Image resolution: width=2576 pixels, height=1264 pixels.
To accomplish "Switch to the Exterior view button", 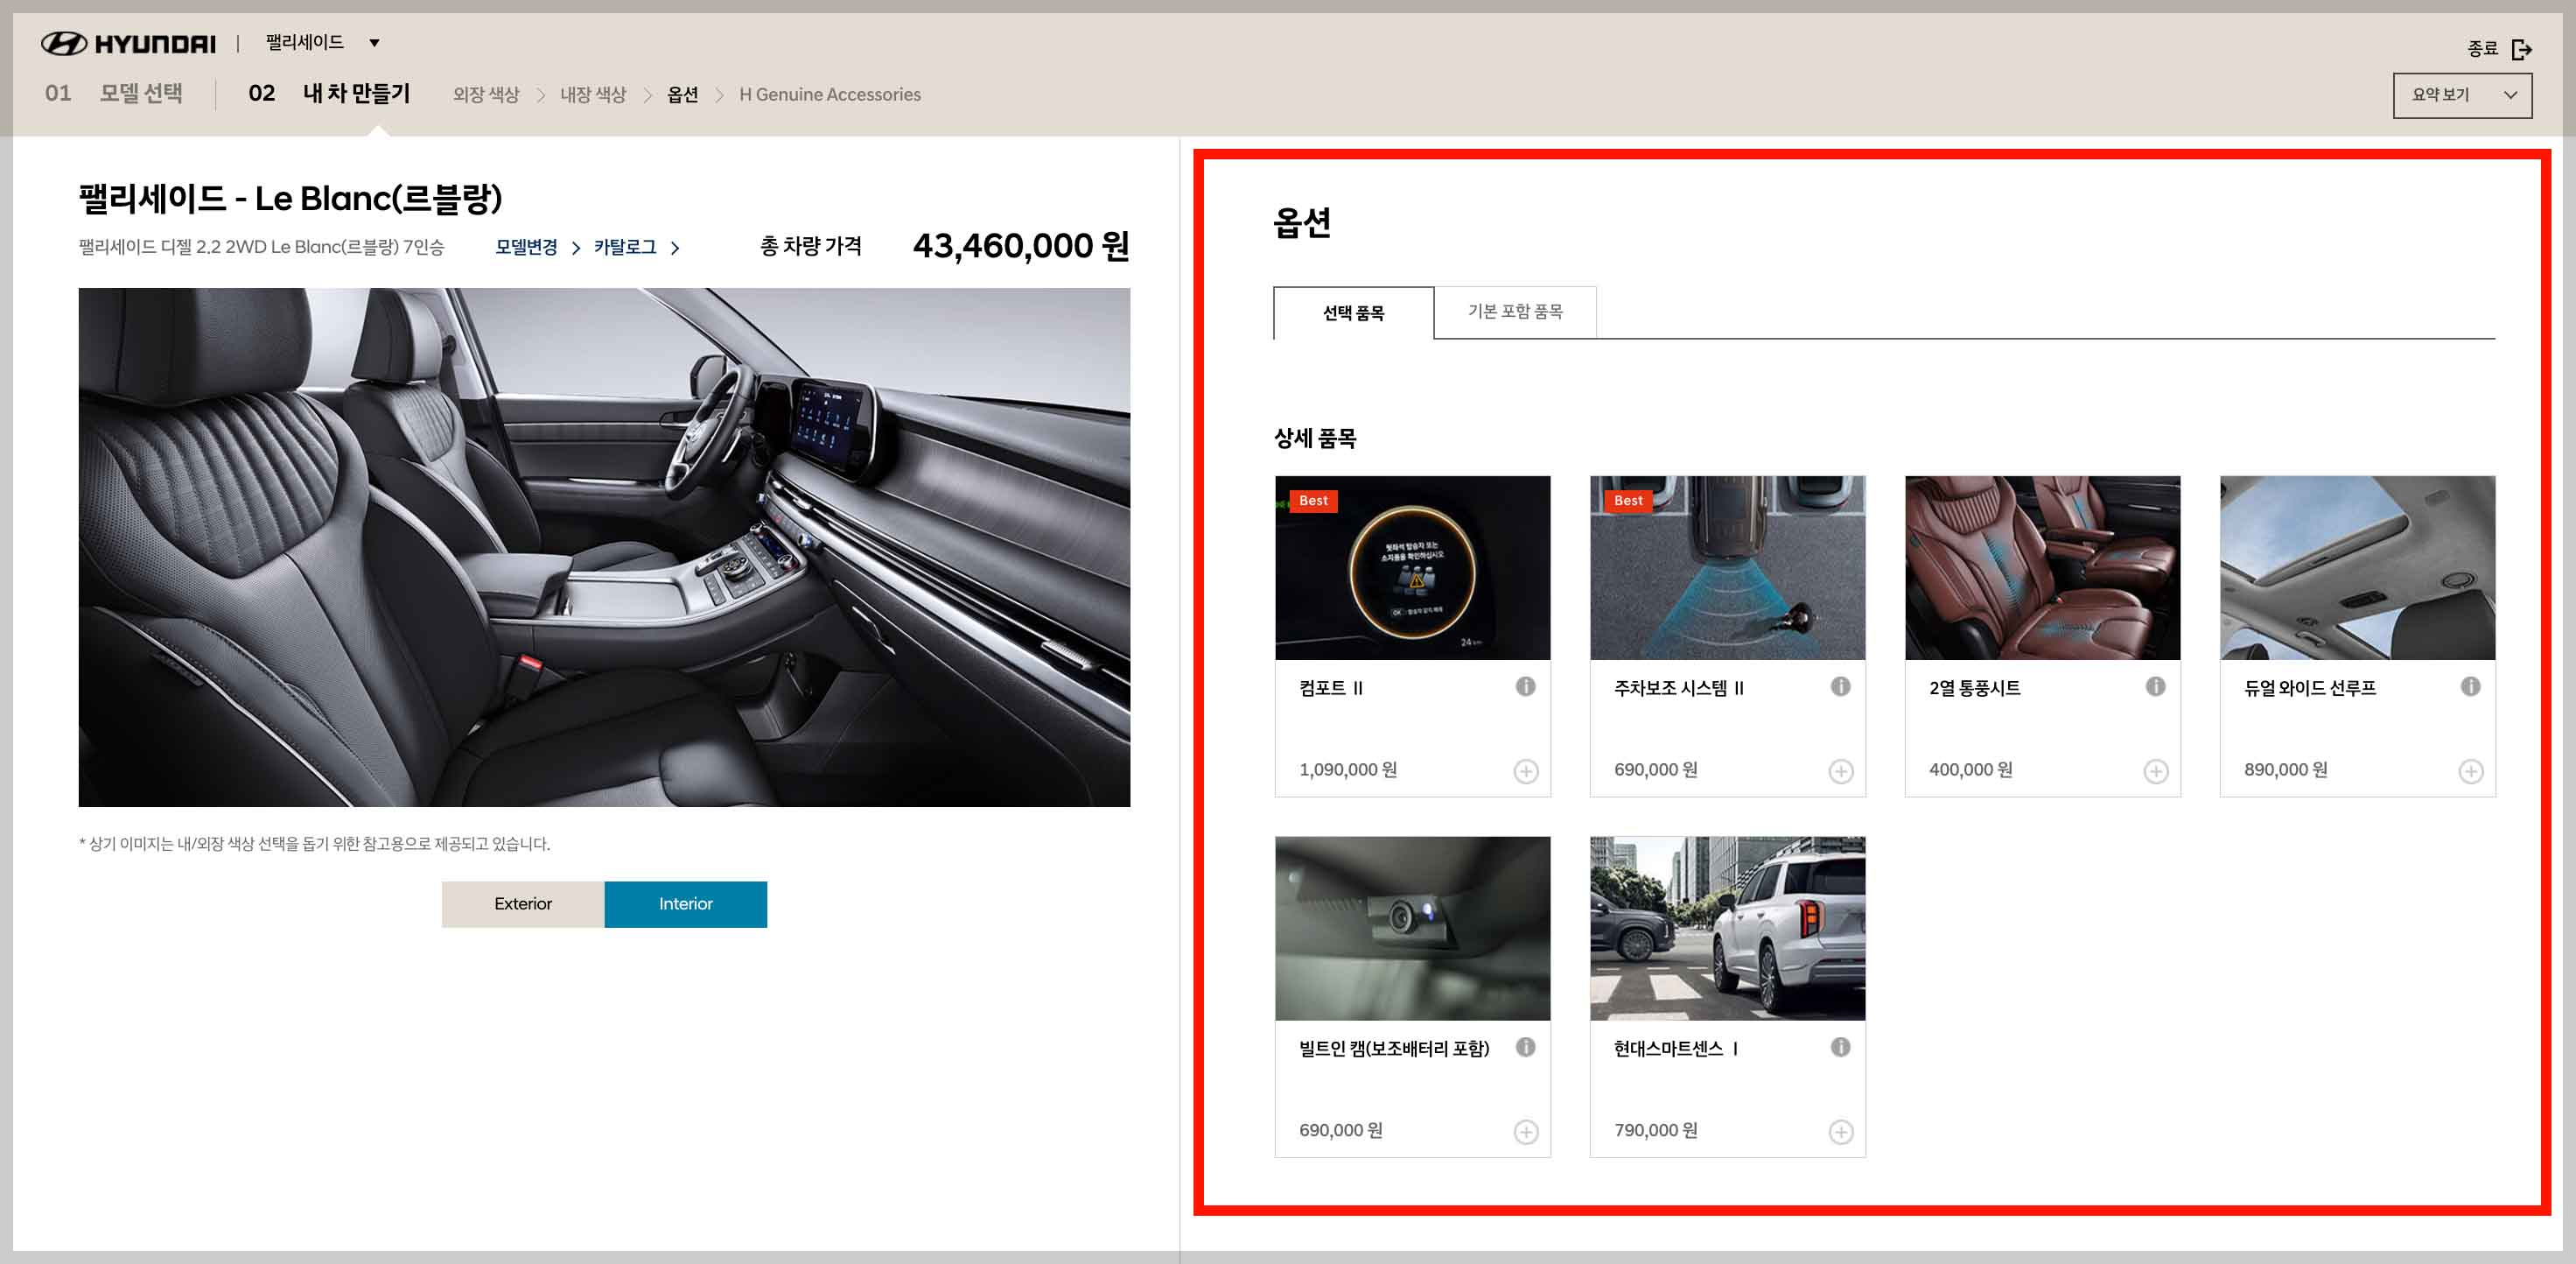I will pos(522,904).
